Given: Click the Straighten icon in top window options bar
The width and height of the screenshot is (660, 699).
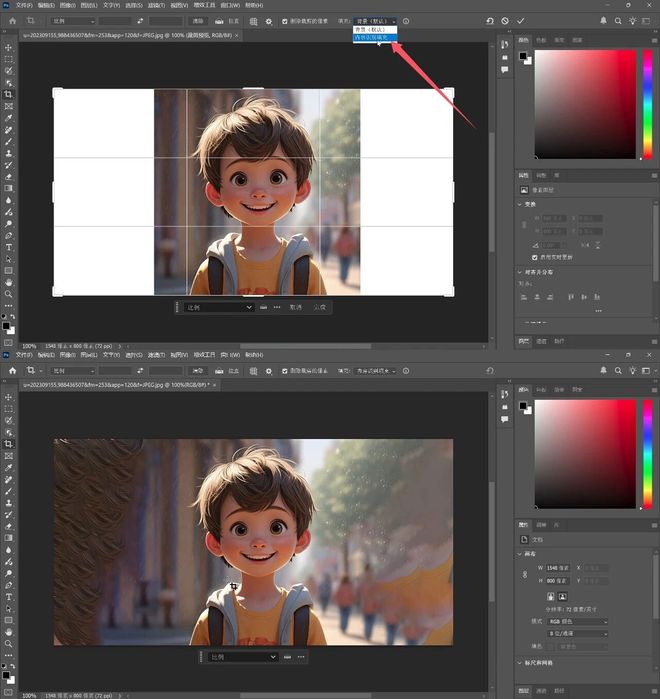Looking at the screenshot, I should (219, 21).
